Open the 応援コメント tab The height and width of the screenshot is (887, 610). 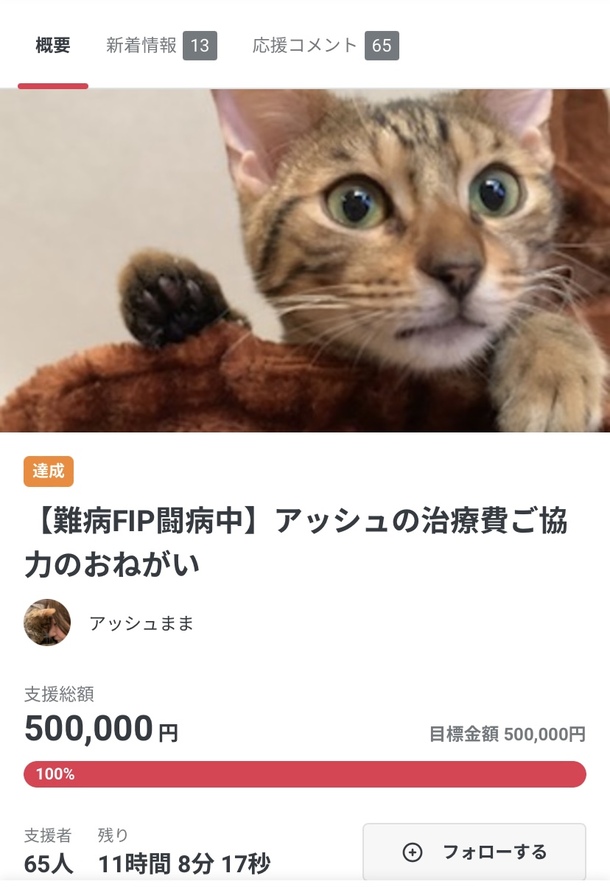[325, 45]
